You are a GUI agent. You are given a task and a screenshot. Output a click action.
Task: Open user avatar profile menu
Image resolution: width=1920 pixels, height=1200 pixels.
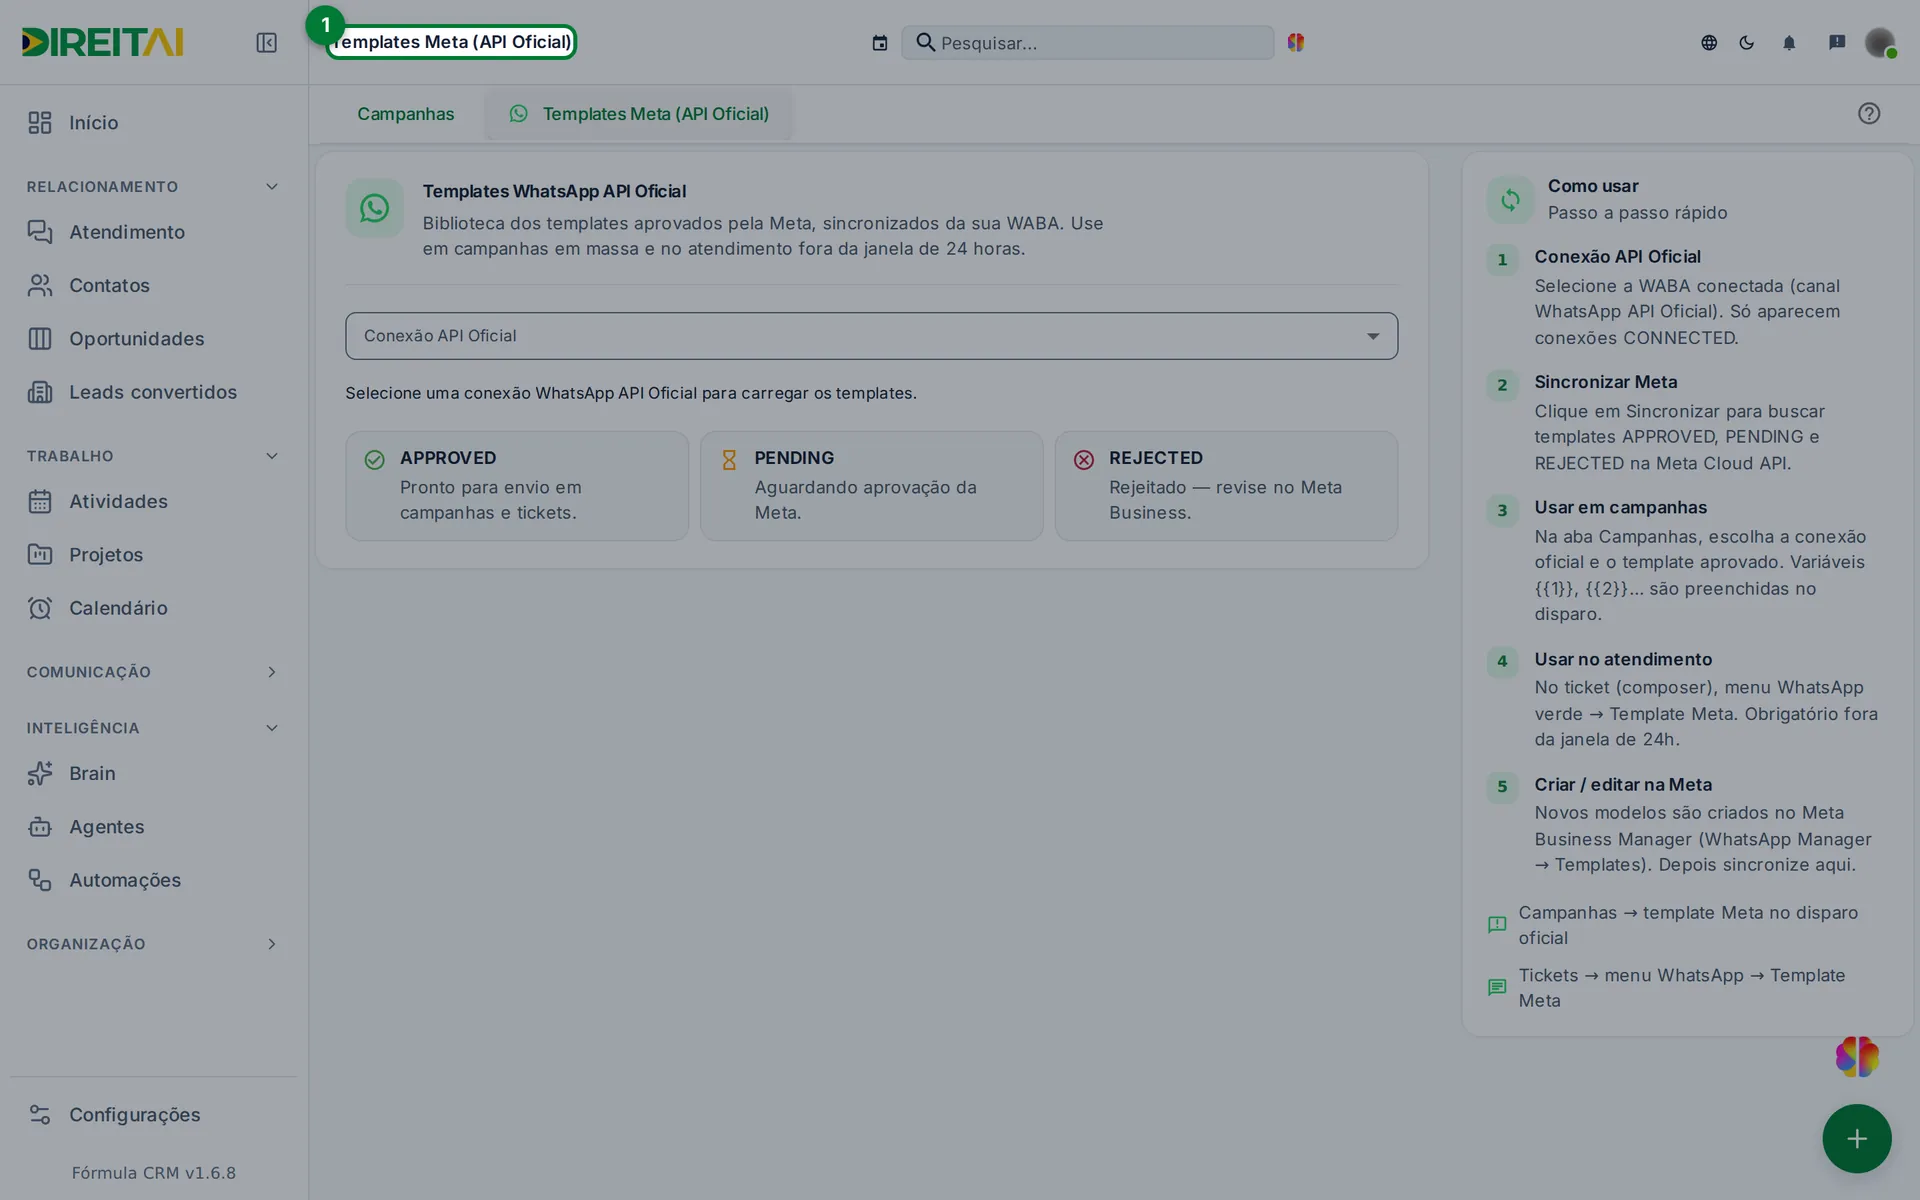(1880, 42)
